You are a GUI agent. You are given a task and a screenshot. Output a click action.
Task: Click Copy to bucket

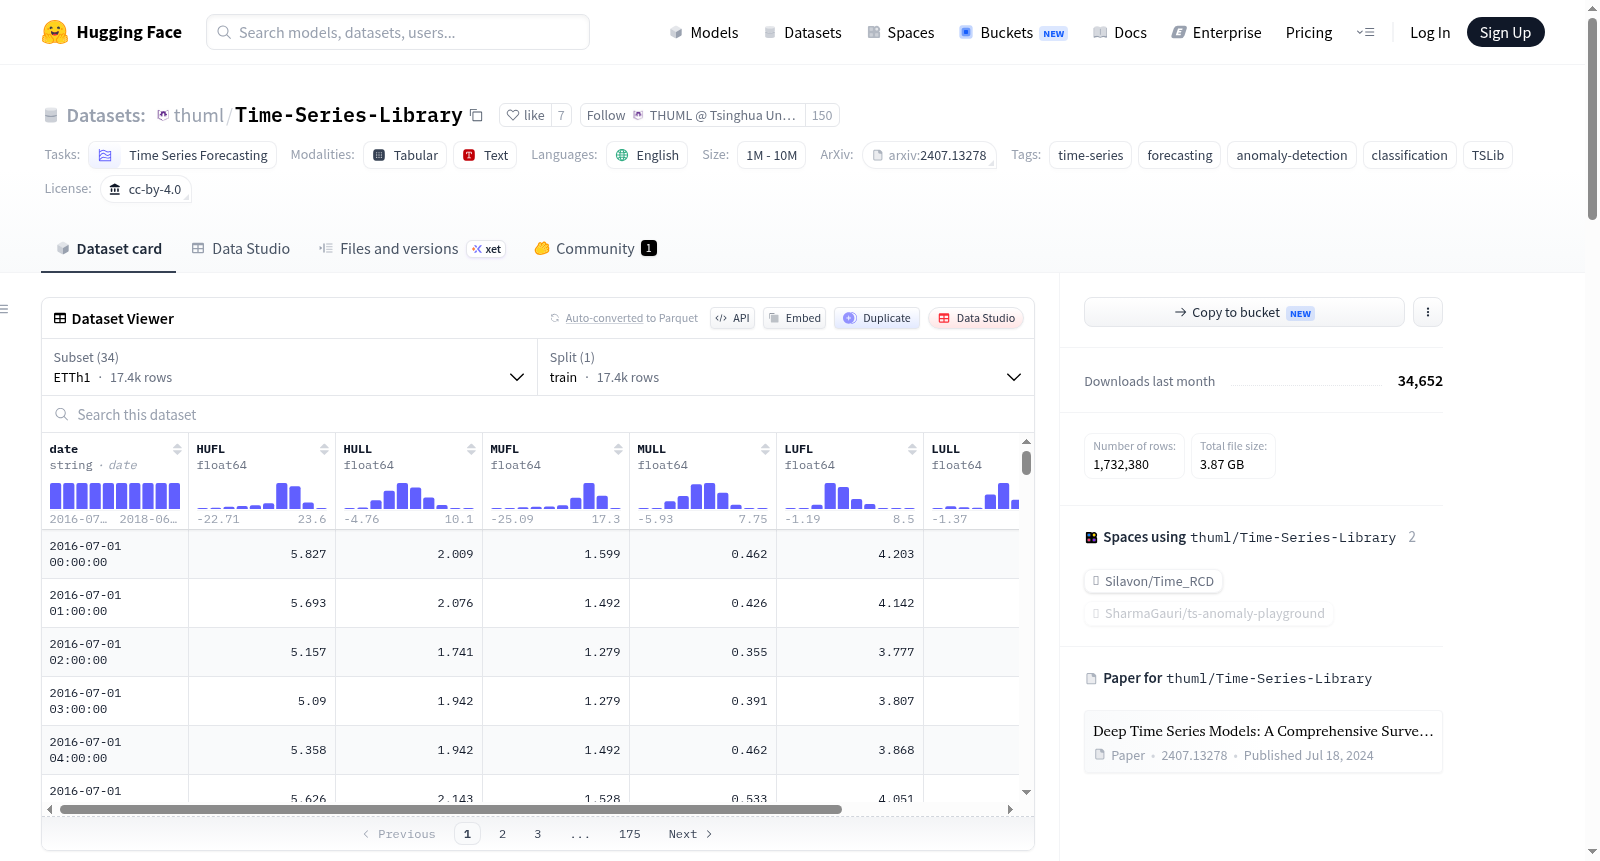click(x=1244, y=312)
